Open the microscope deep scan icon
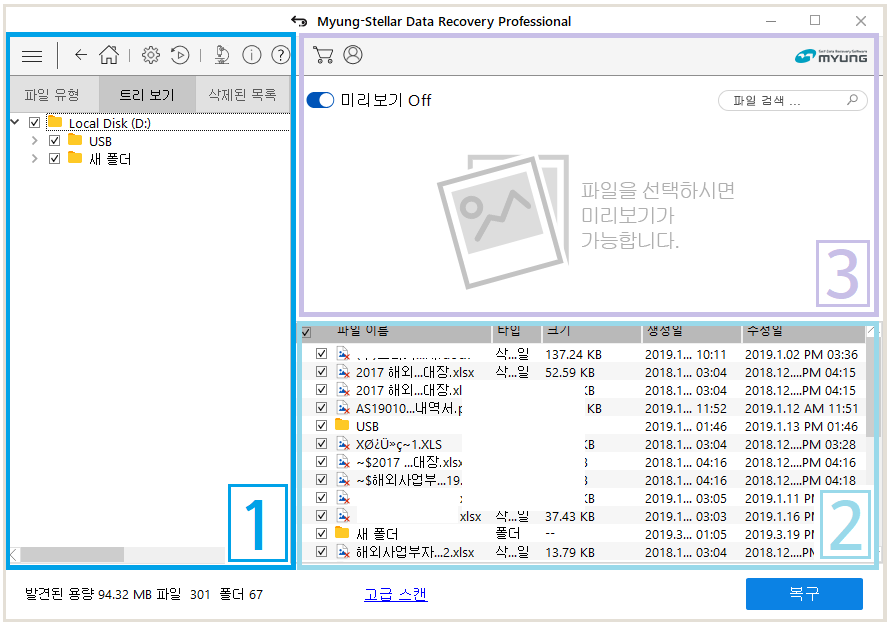 (222, 55)
